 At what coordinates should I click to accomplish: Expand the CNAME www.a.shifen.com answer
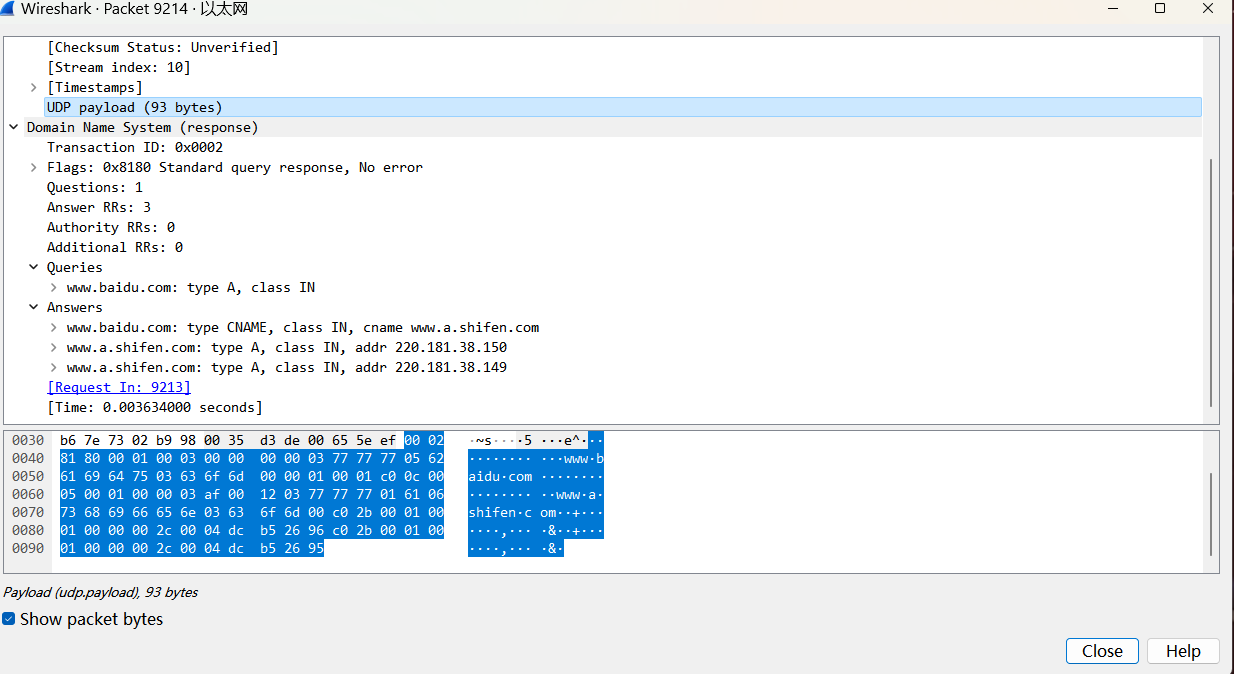54,327
